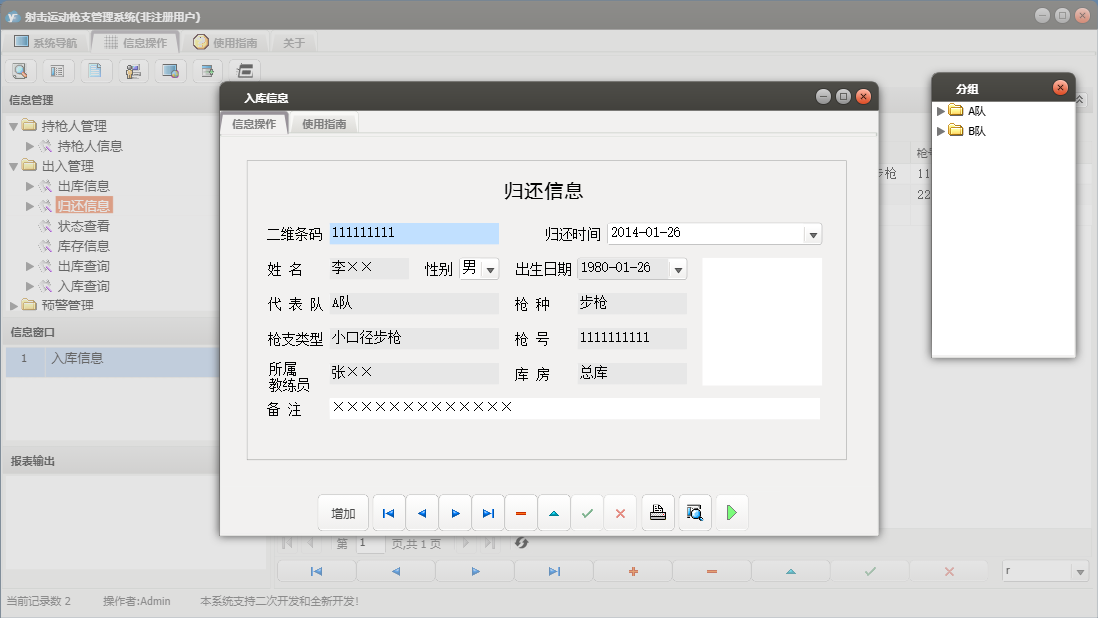Select the person presentation toolbar icon
Viewport: 1098px width, 618px height.
tap(131, 70)
